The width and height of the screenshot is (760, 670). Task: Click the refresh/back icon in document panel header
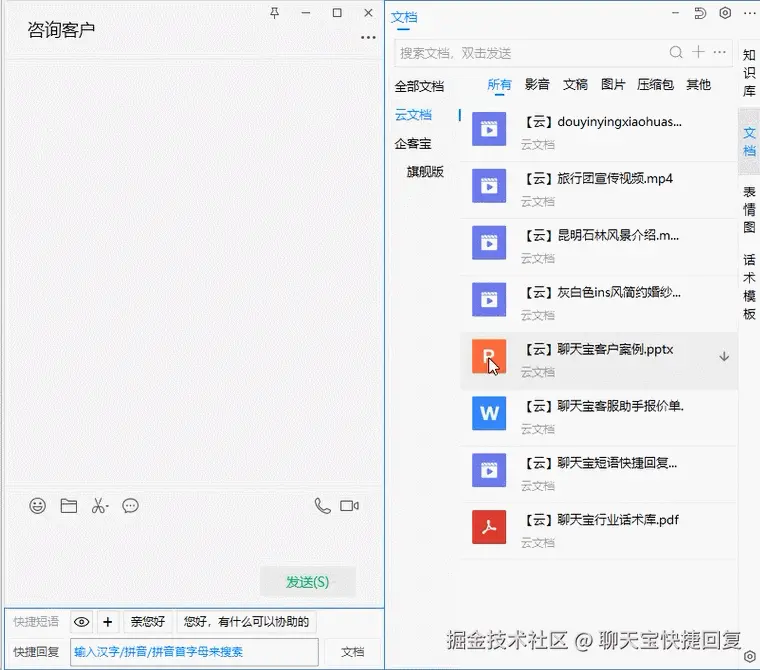point(700,13)
